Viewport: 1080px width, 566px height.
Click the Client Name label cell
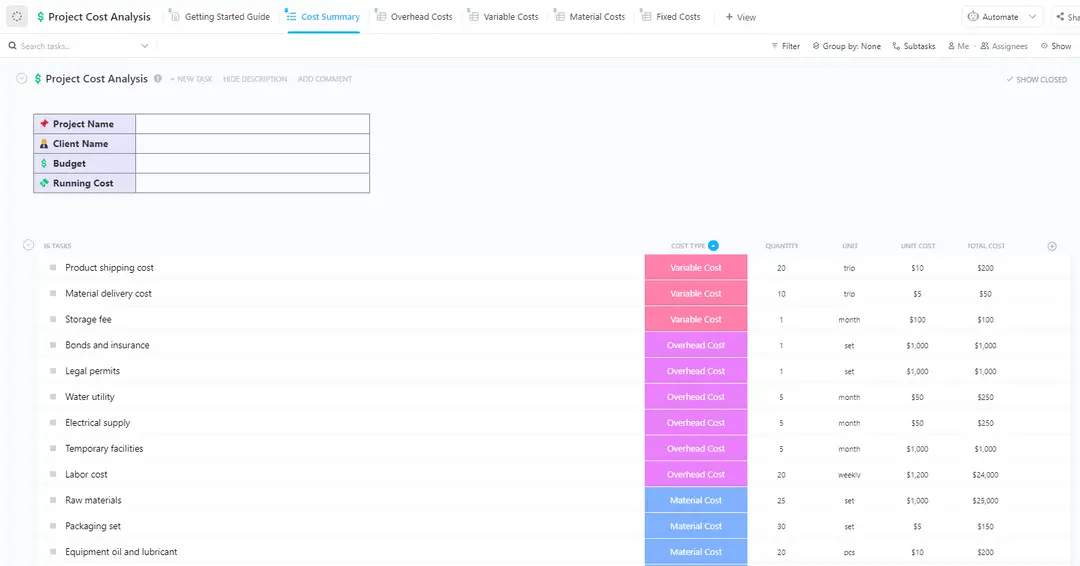tap(85, 144)
